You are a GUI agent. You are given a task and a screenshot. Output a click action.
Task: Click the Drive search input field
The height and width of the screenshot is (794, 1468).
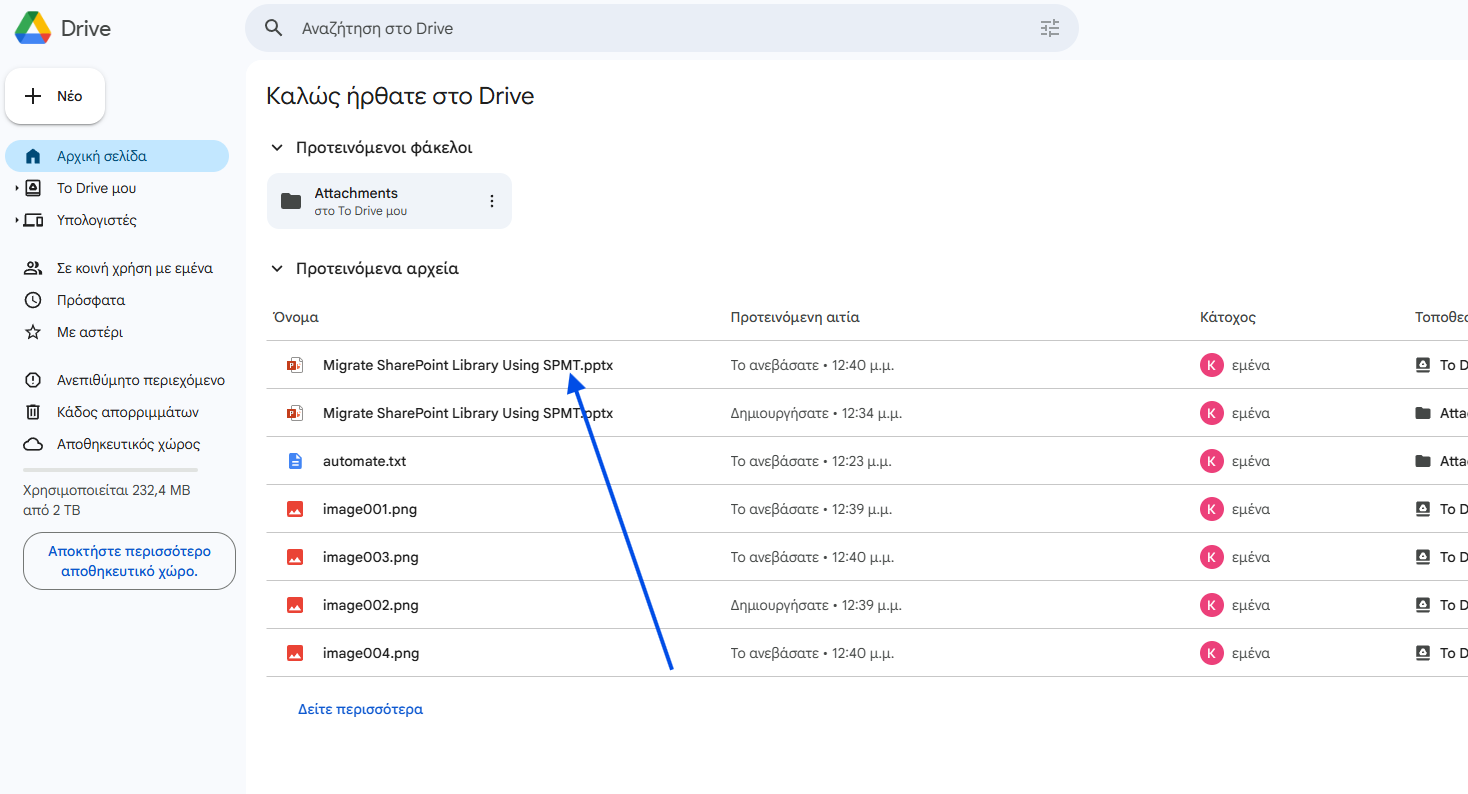pos(660,28)
